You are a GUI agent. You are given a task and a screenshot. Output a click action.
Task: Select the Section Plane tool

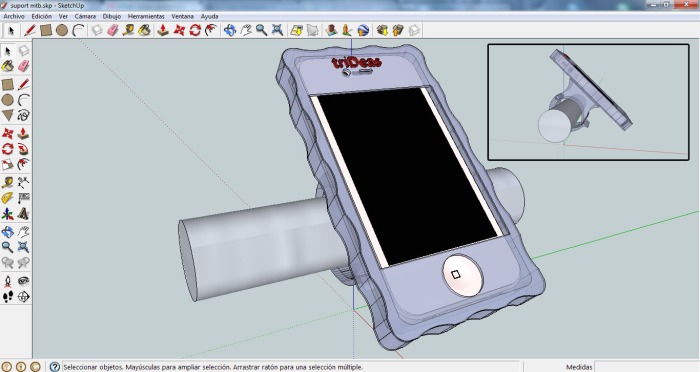23,297
